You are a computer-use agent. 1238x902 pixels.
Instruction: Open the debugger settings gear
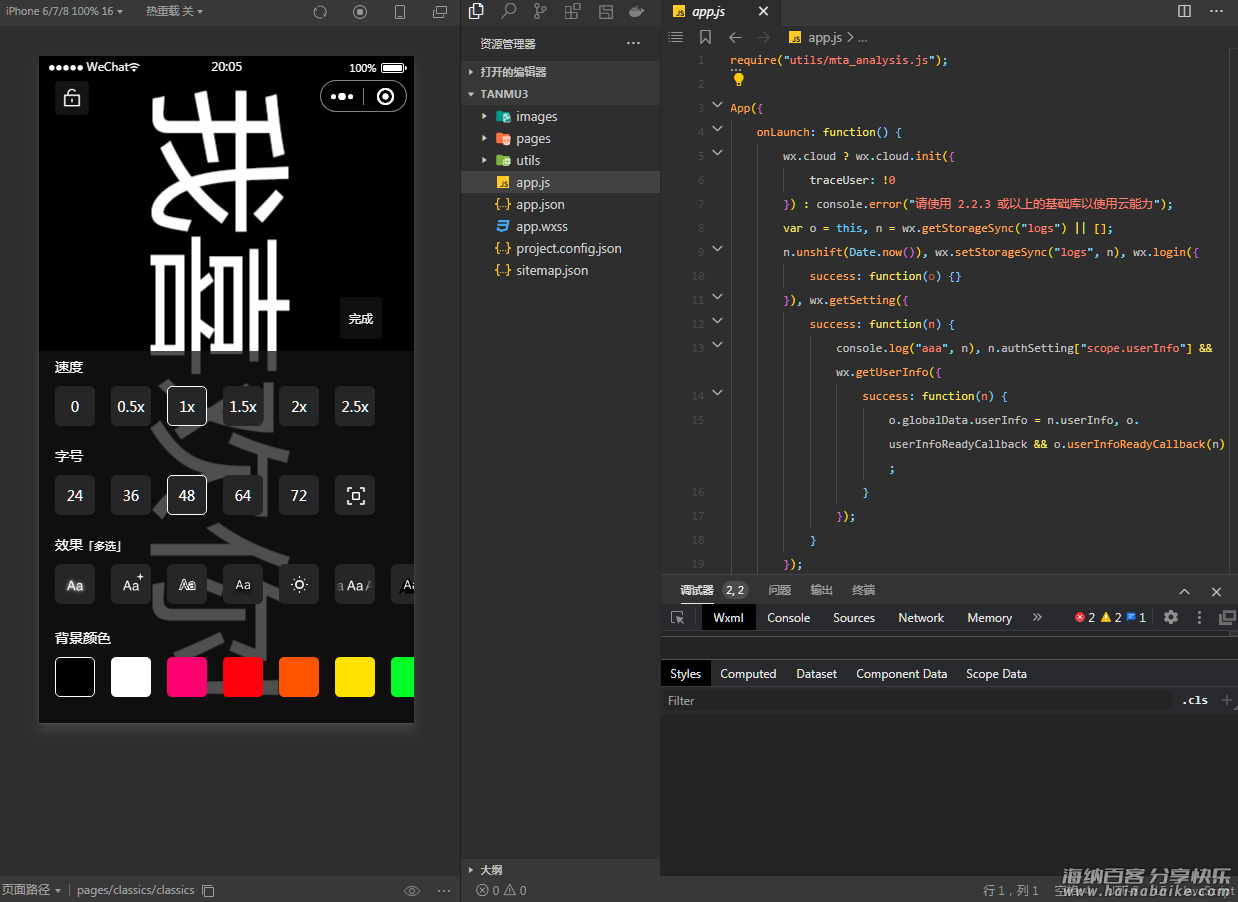(1171, 618)
